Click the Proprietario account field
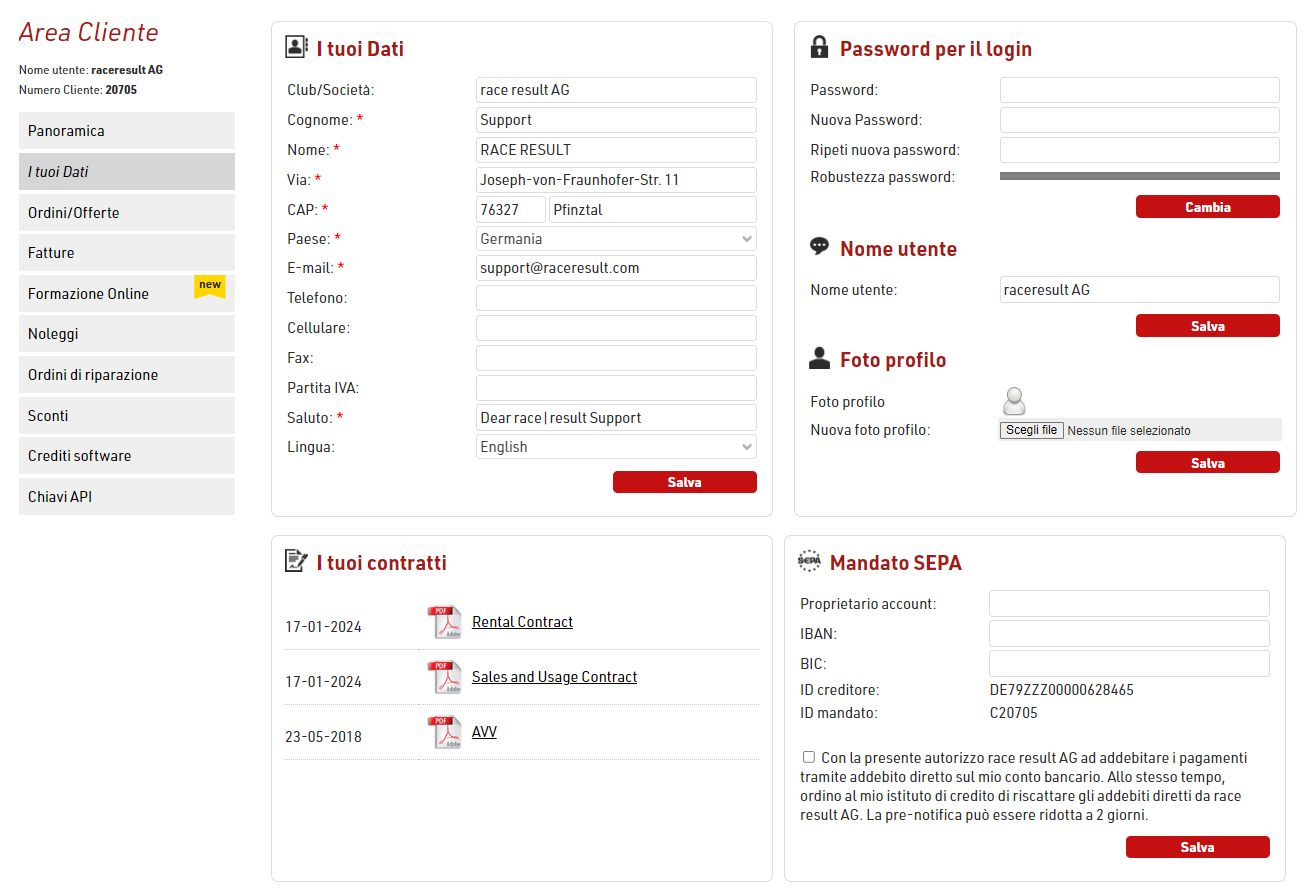 click(x=1129, y=604)
